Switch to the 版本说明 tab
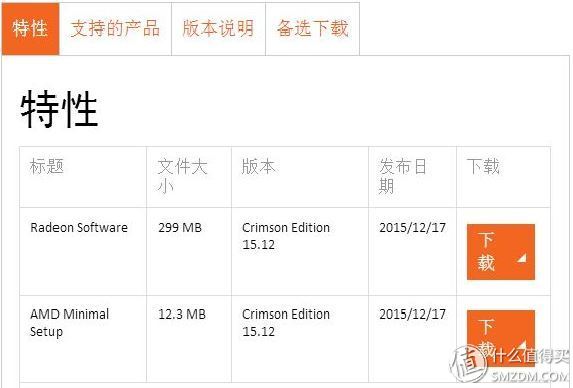The width and height of the screenshot is (573, 388). click(218, 29)
